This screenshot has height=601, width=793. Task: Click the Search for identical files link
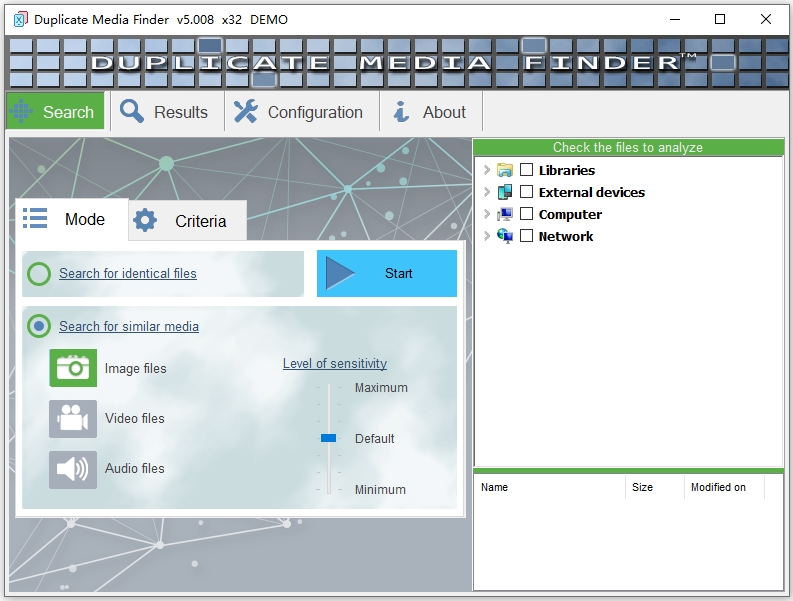[x=128, y=273]
